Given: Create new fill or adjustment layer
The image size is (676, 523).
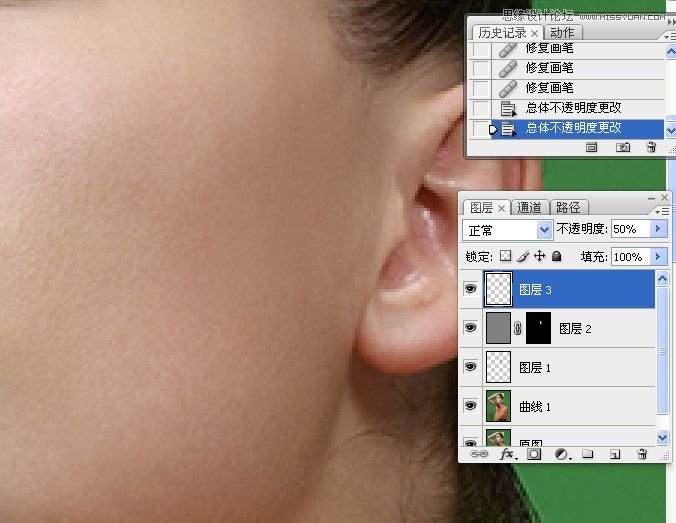Looking at the screenshot, I should [562, 454].
